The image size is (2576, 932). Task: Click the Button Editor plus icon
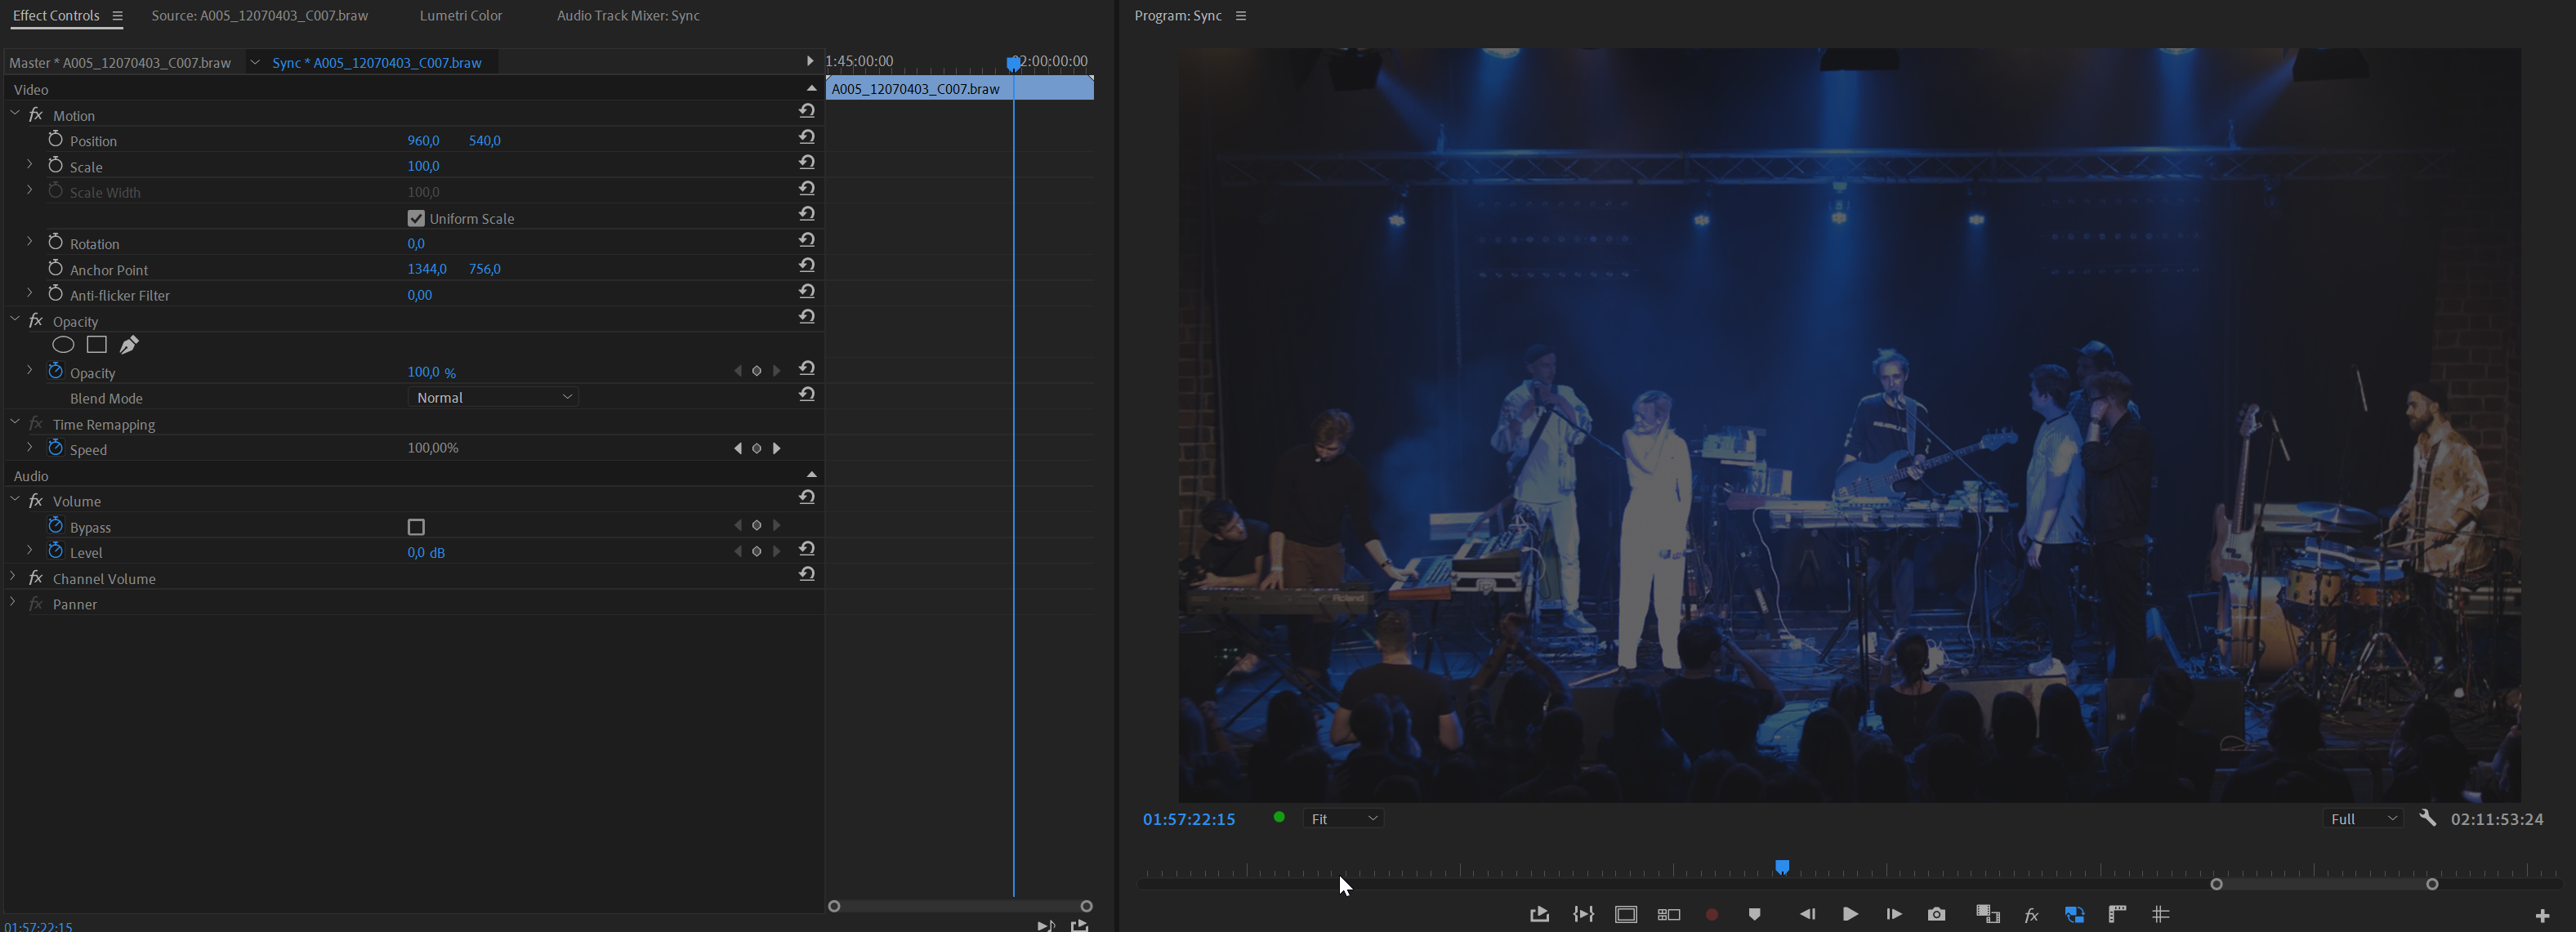[x=2542, y=915]
